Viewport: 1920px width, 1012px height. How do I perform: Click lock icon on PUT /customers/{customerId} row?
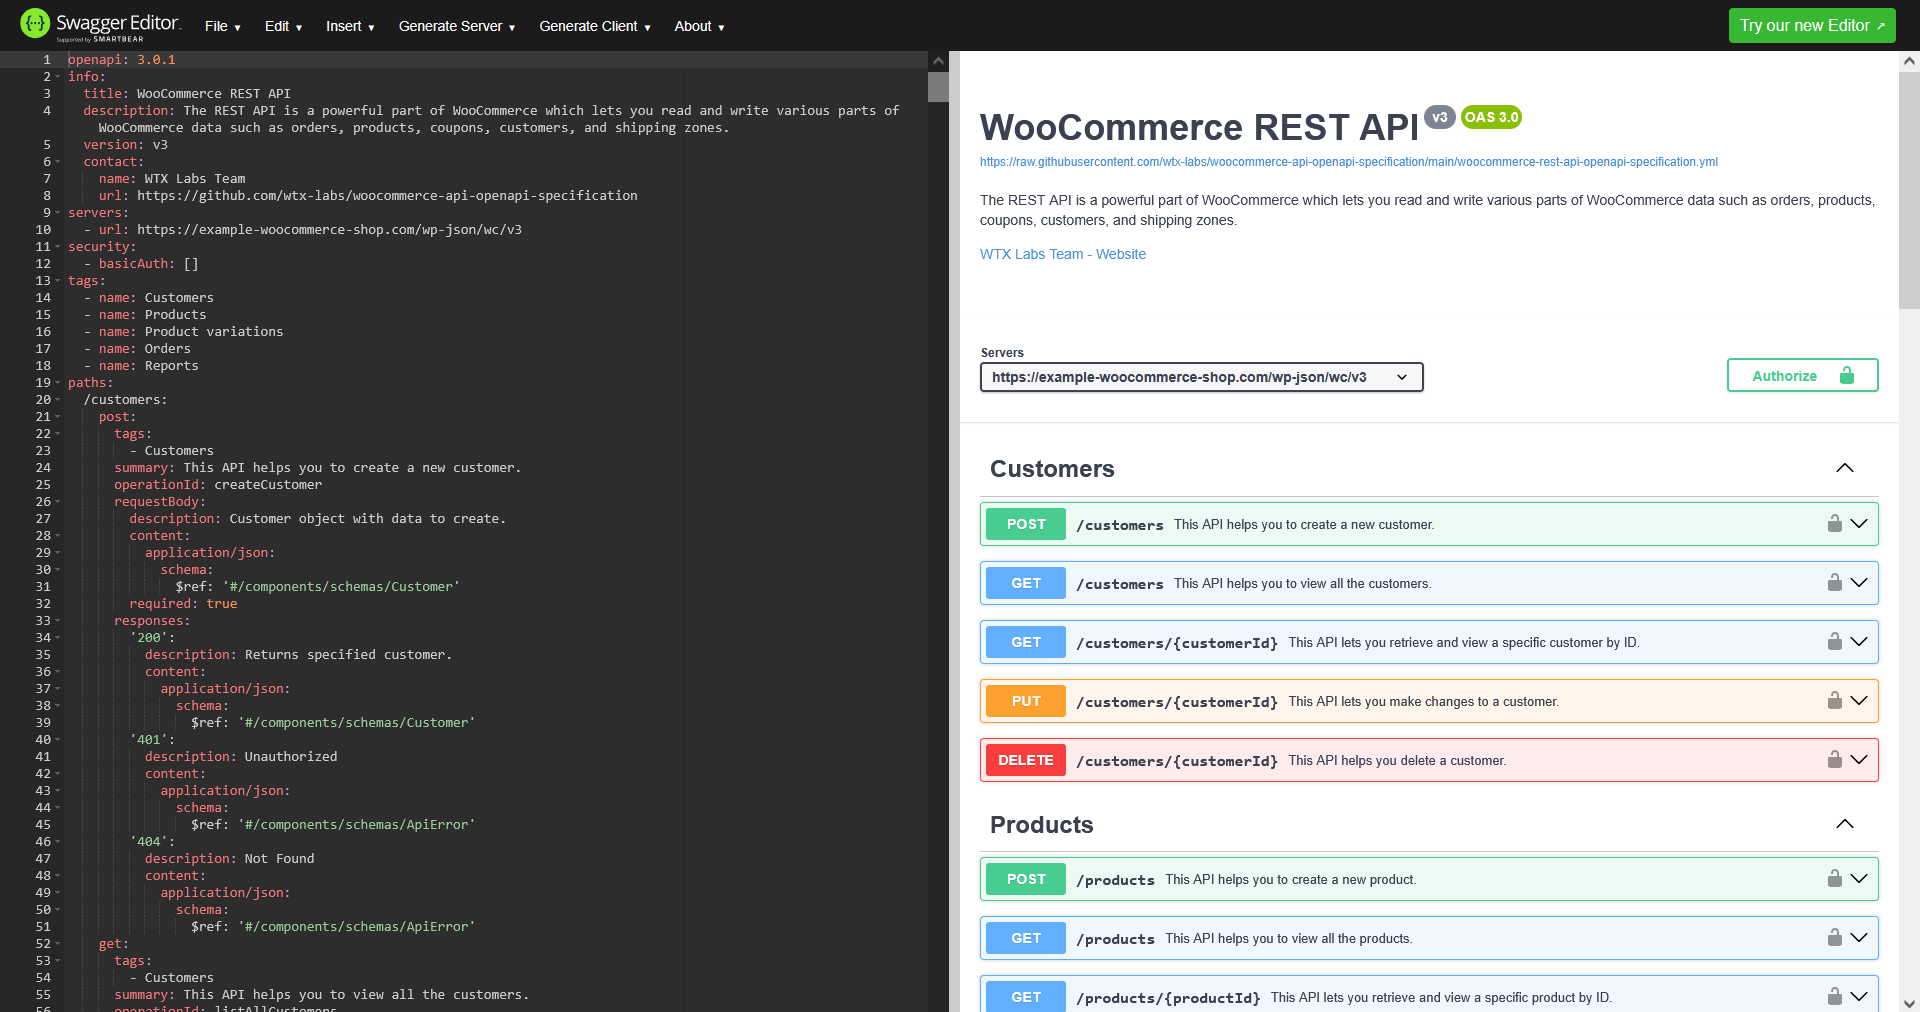pyautogui.click(x=1835, y=700)
